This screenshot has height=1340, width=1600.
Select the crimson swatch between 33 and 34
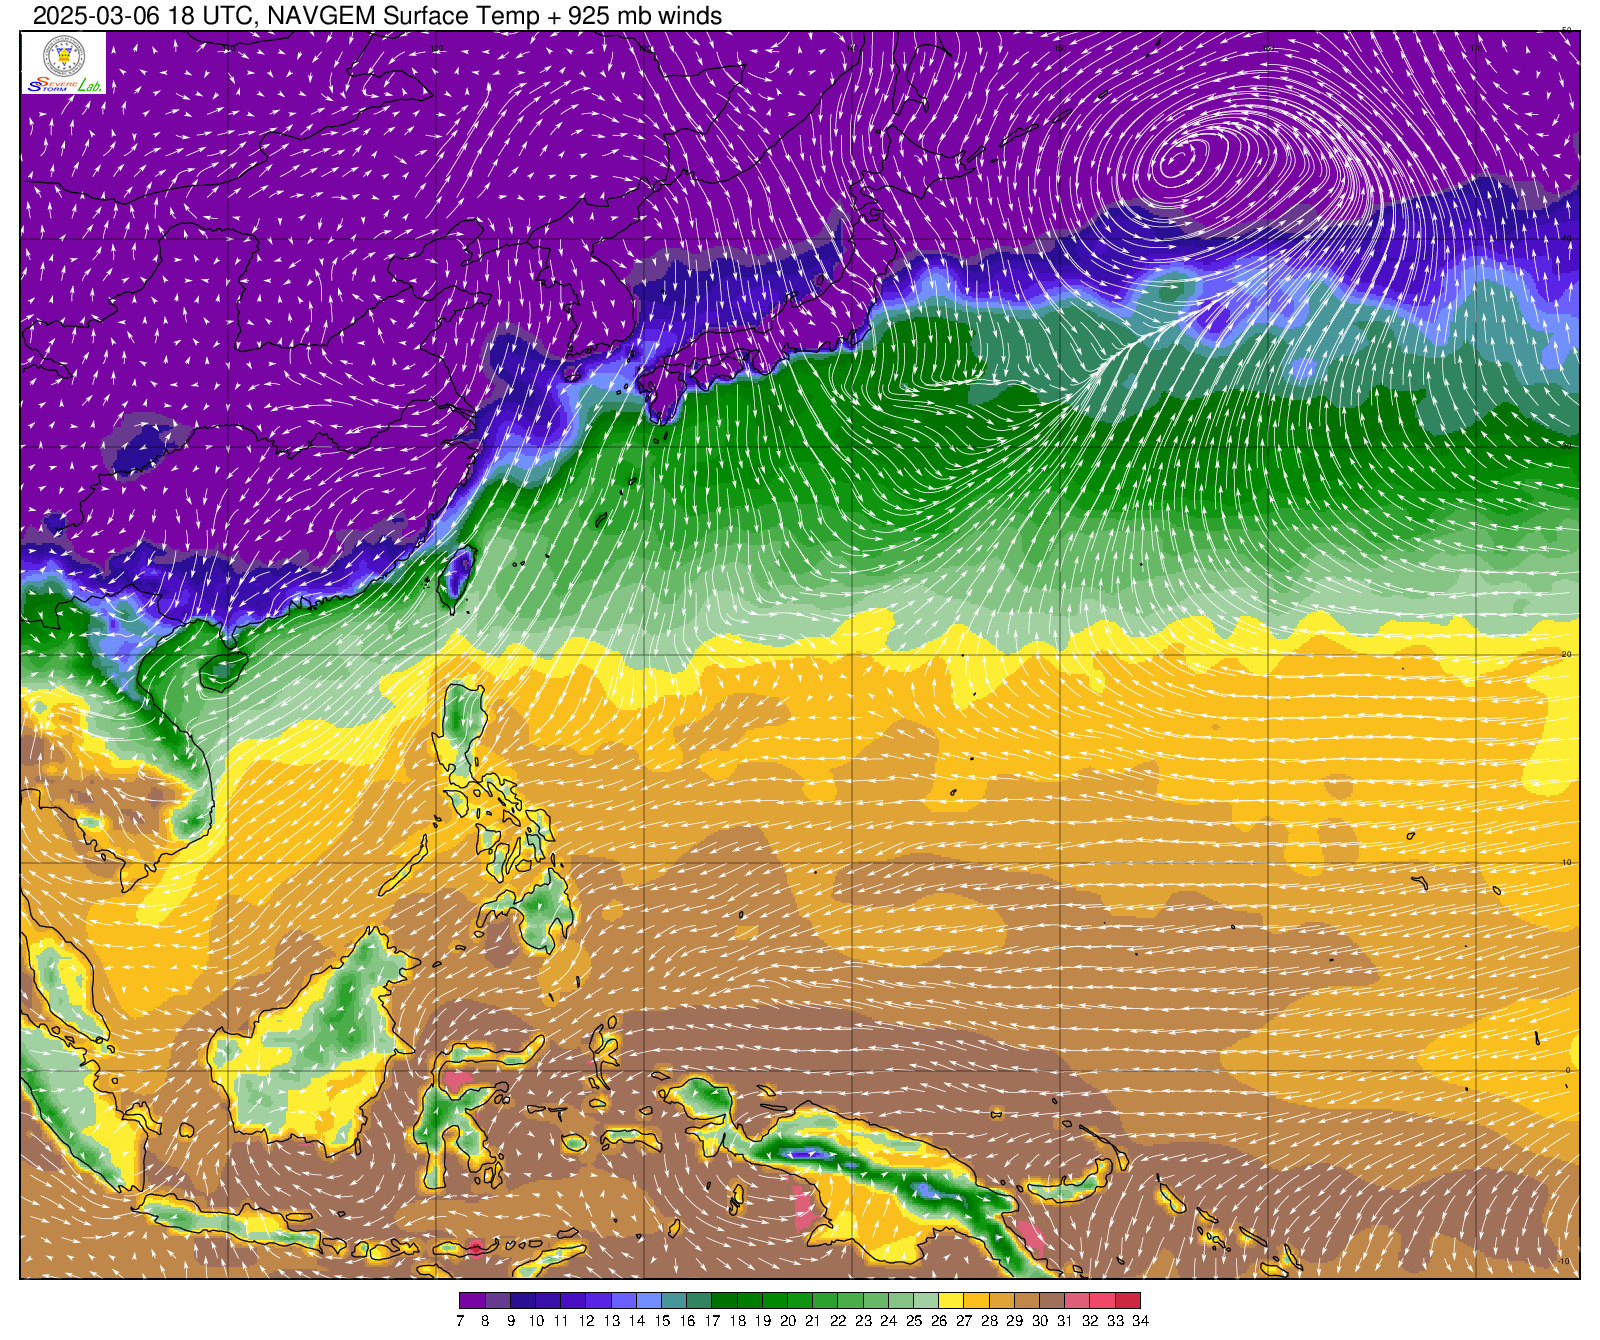click(x=1128, y=1300)
